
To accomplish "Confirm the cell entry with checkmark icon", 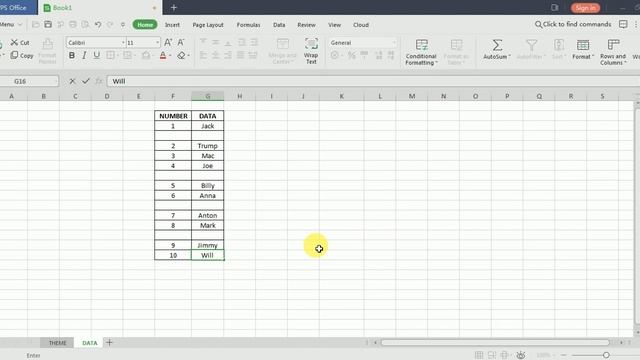I will coord(85,81).
